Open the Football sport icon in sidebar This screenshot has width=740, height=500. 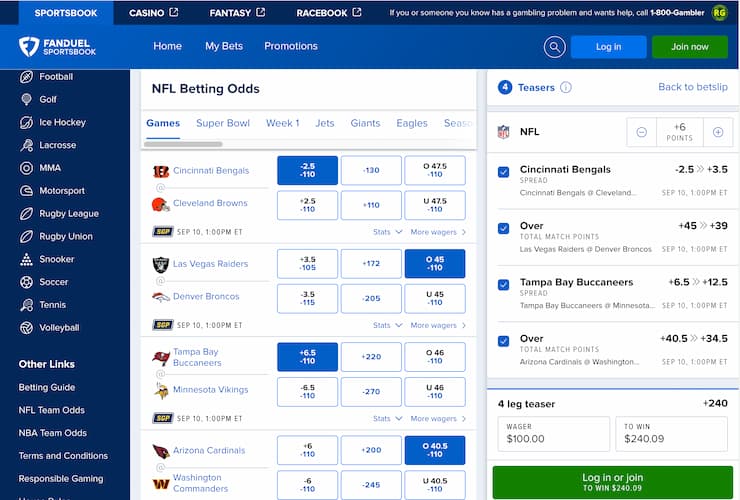pyautogui.click(x=26, y=77)
